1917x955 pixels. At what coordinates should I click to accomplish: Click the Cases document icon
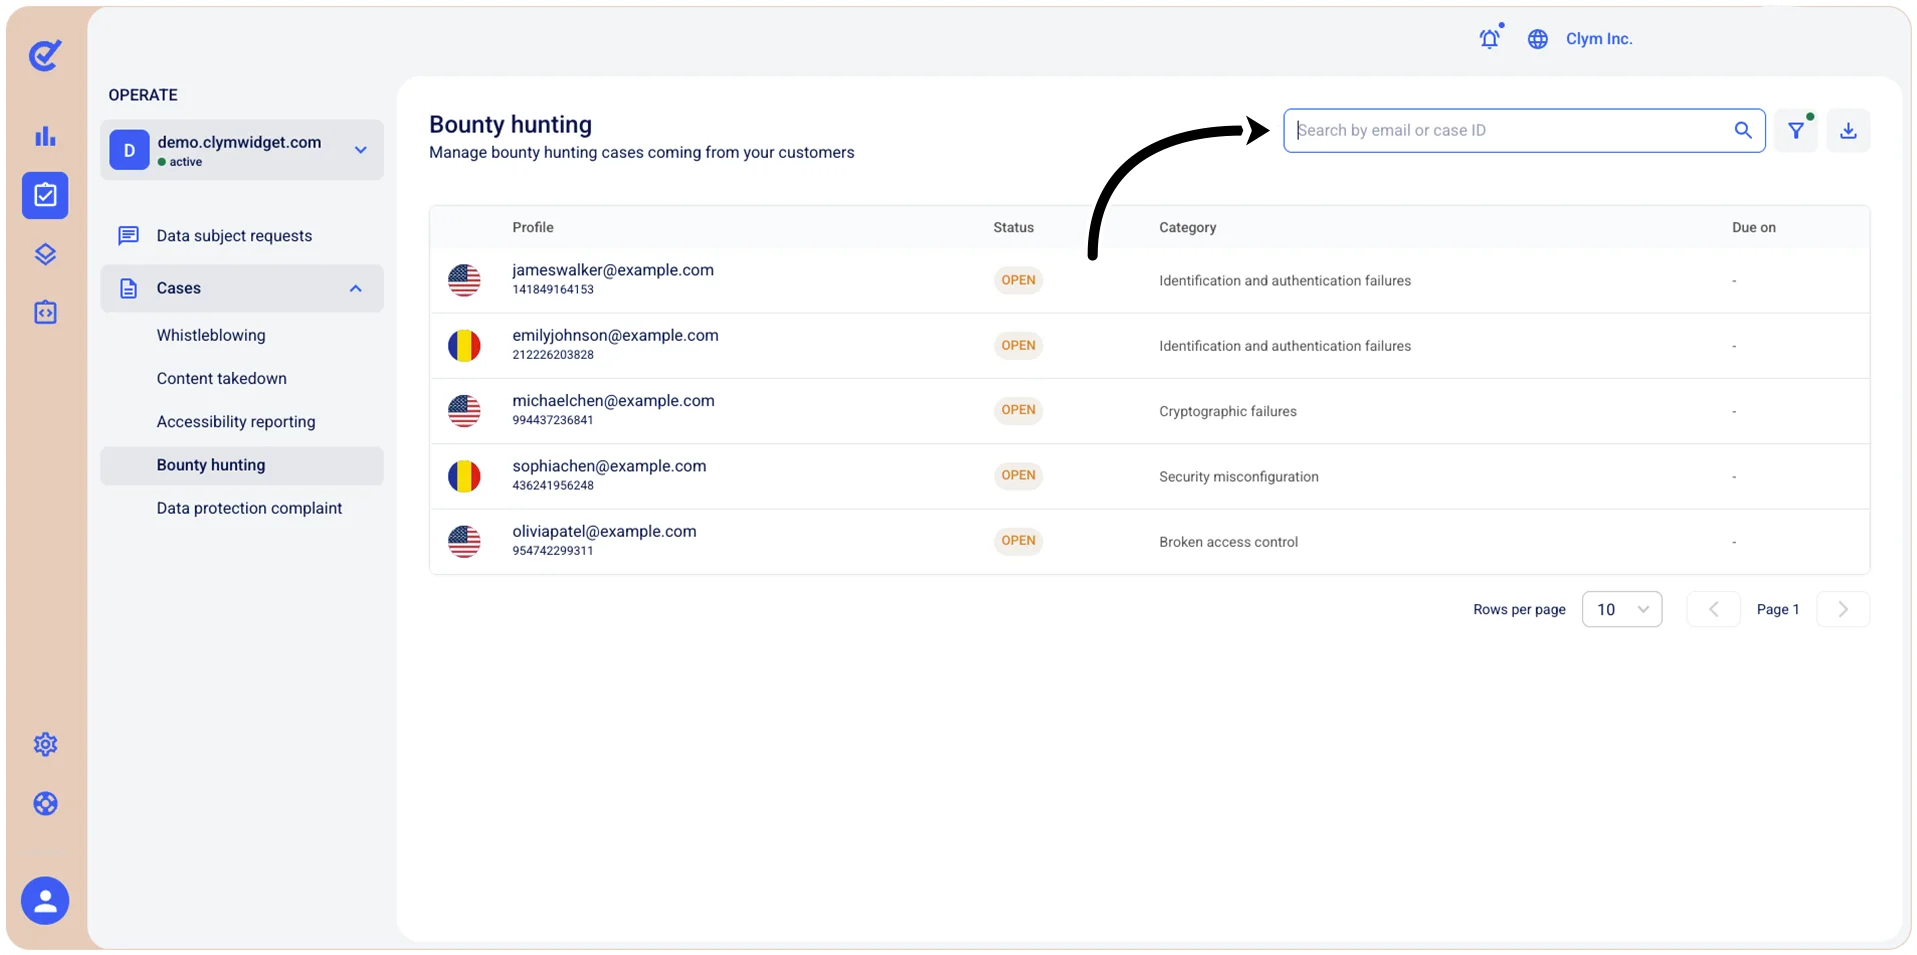(x=128, y=288)
